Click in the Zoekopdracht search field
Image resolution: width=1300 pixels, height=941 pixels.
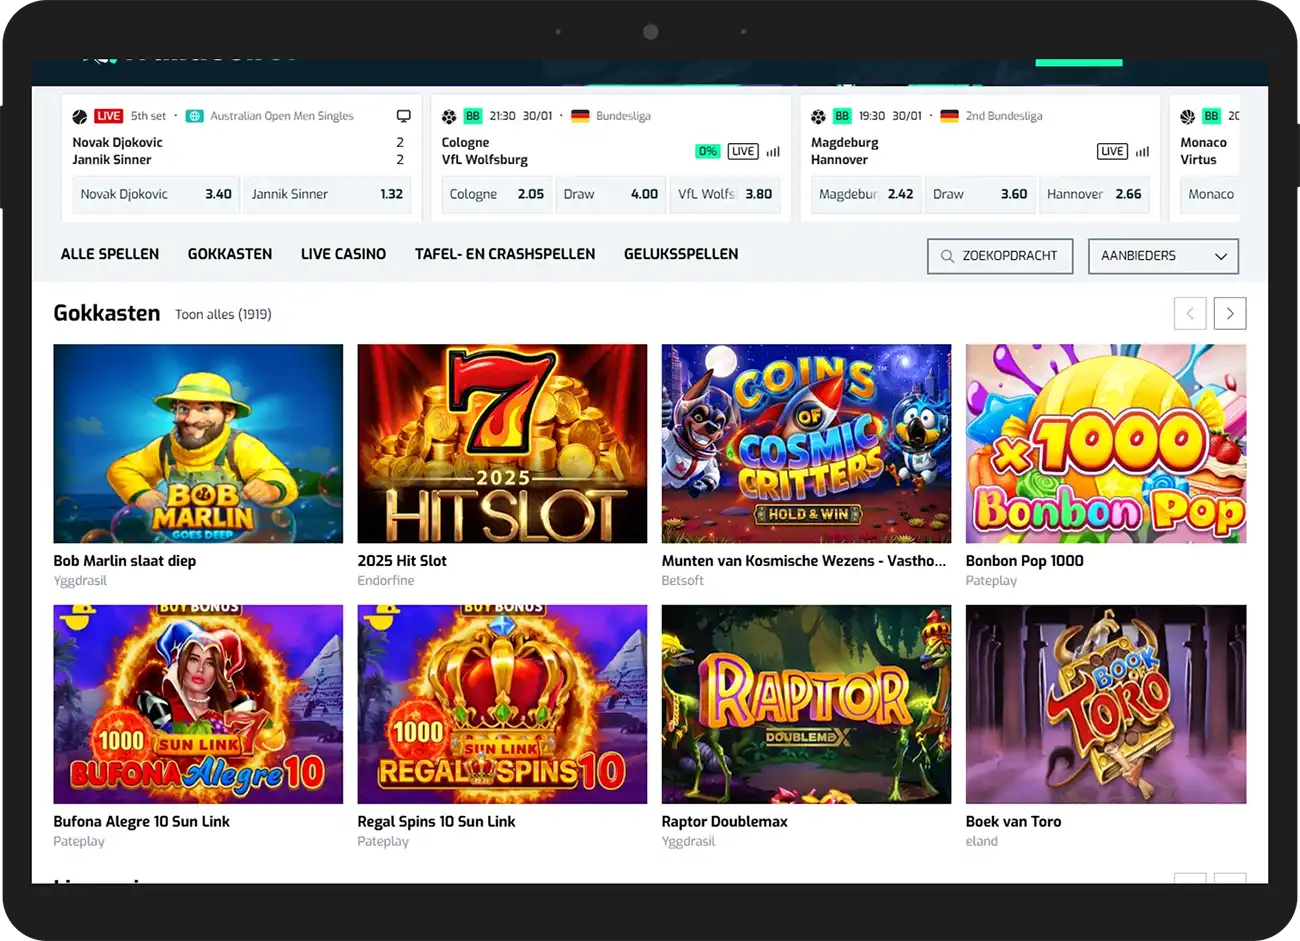[1000, 256]
